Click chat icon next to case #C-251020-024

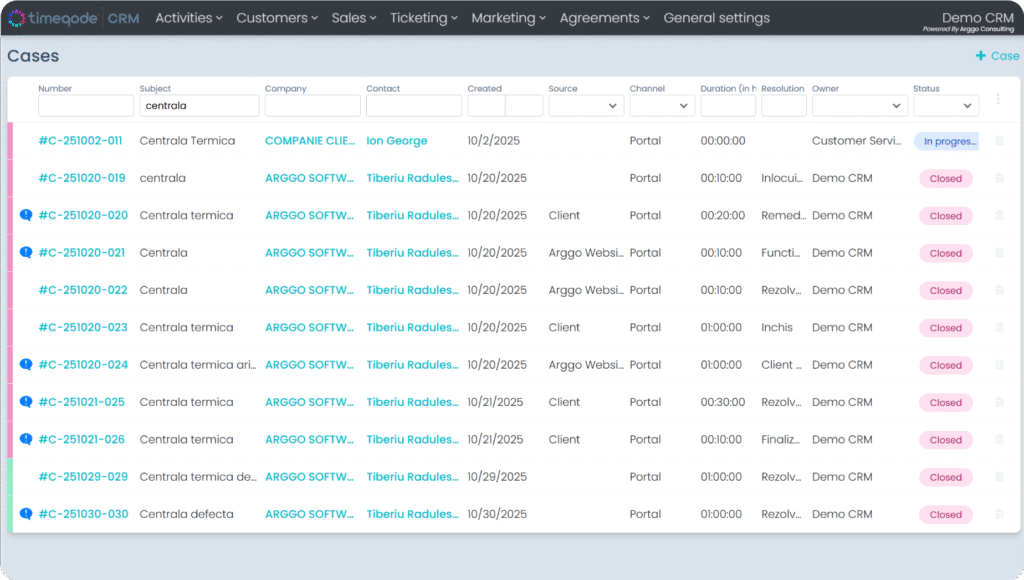pos(26,365)
